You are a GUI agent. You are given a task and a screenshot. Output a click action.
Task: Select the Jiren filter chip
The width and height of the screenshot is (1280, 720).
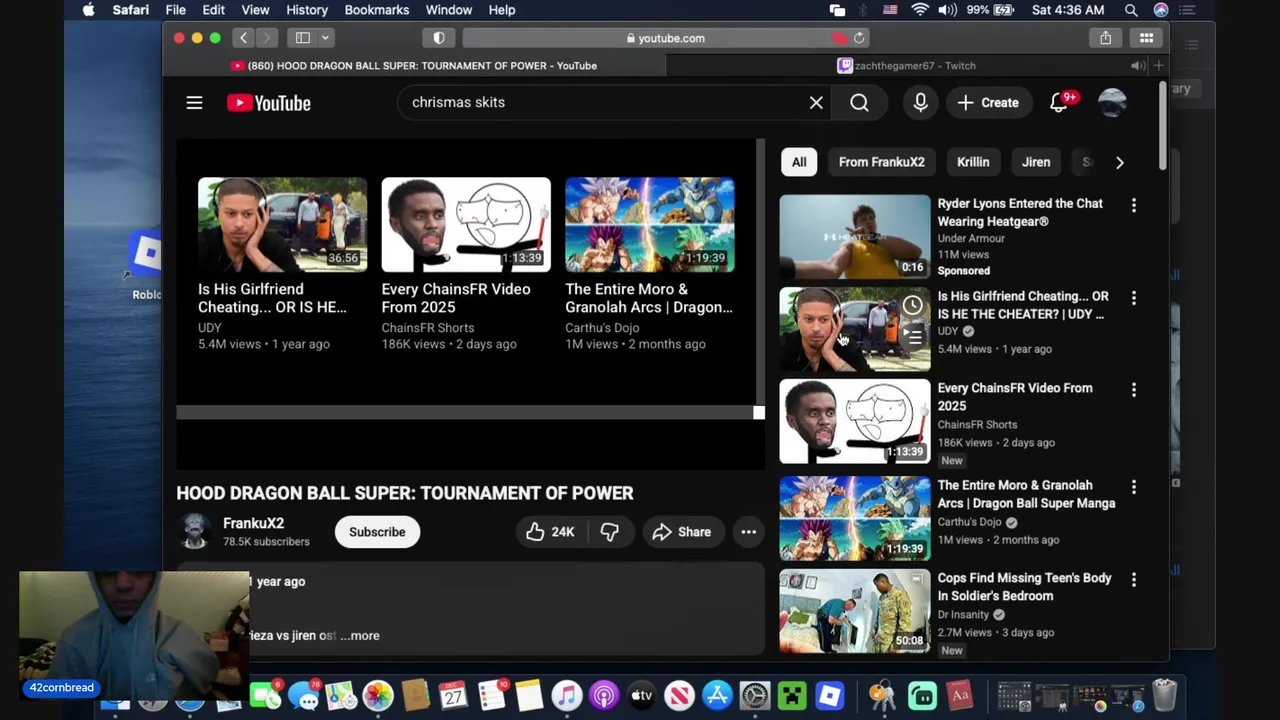tap(1036, 162)
